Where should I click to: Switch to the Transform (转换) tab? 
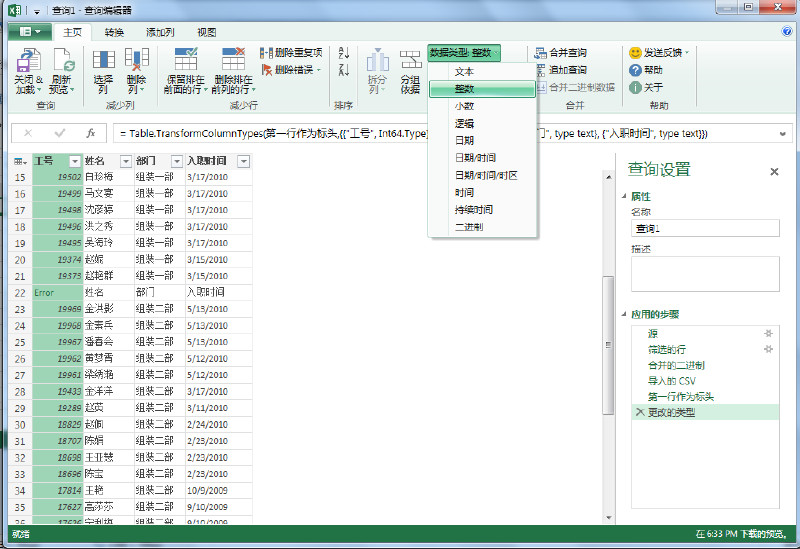click(114, 32)
